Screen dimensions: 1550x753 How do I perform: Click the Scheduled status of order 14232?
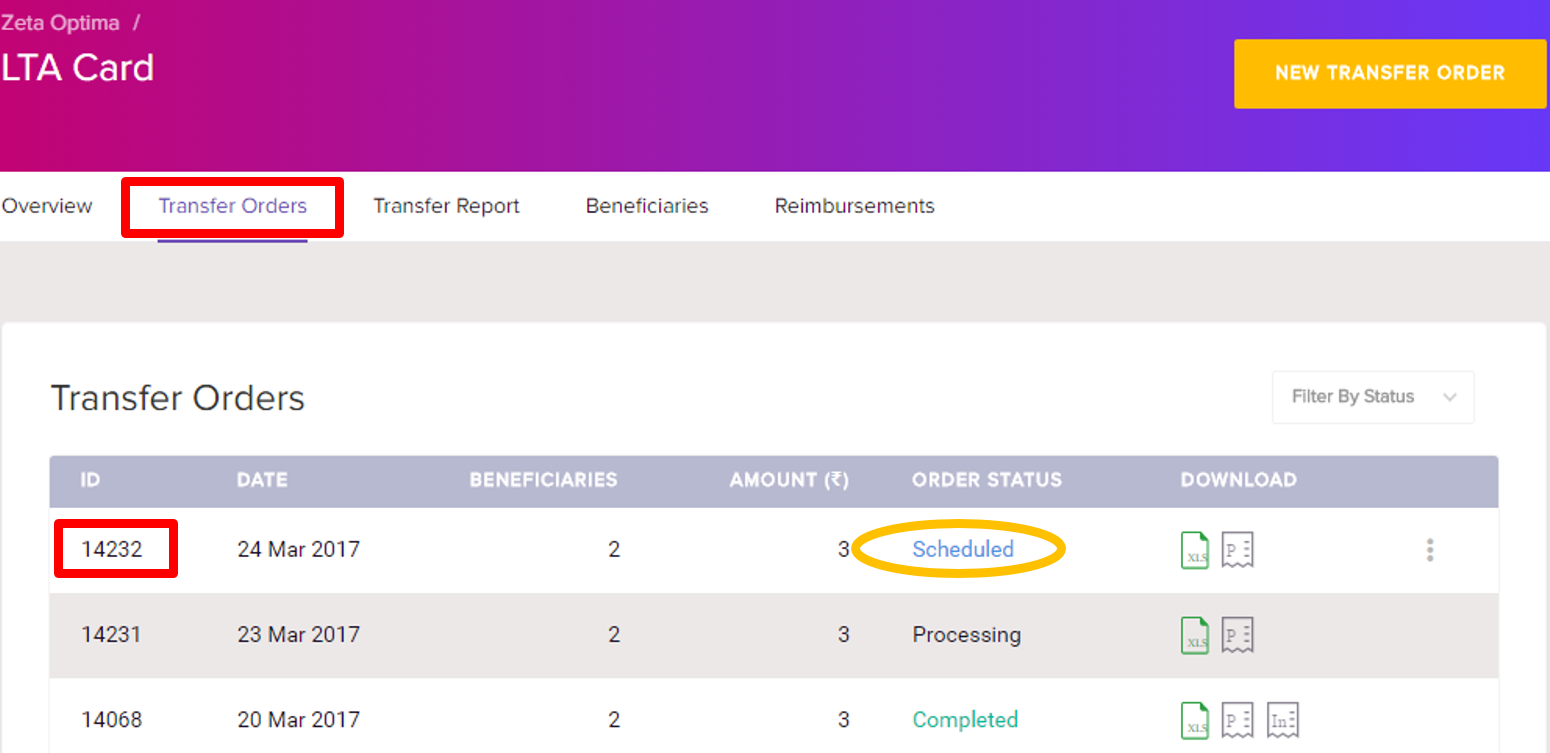(x=963, y=549)
